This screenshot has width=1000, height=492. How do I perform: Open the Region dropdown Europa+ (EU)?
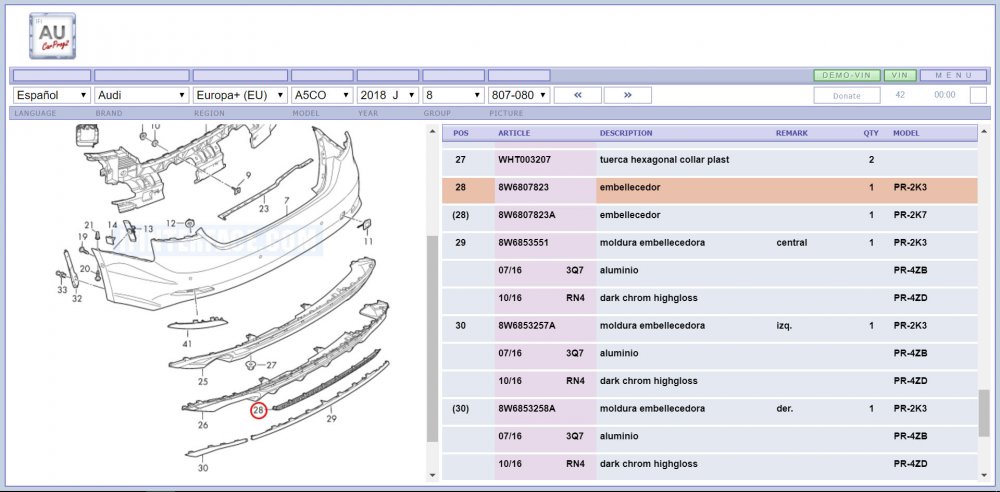tap(240, 95)
